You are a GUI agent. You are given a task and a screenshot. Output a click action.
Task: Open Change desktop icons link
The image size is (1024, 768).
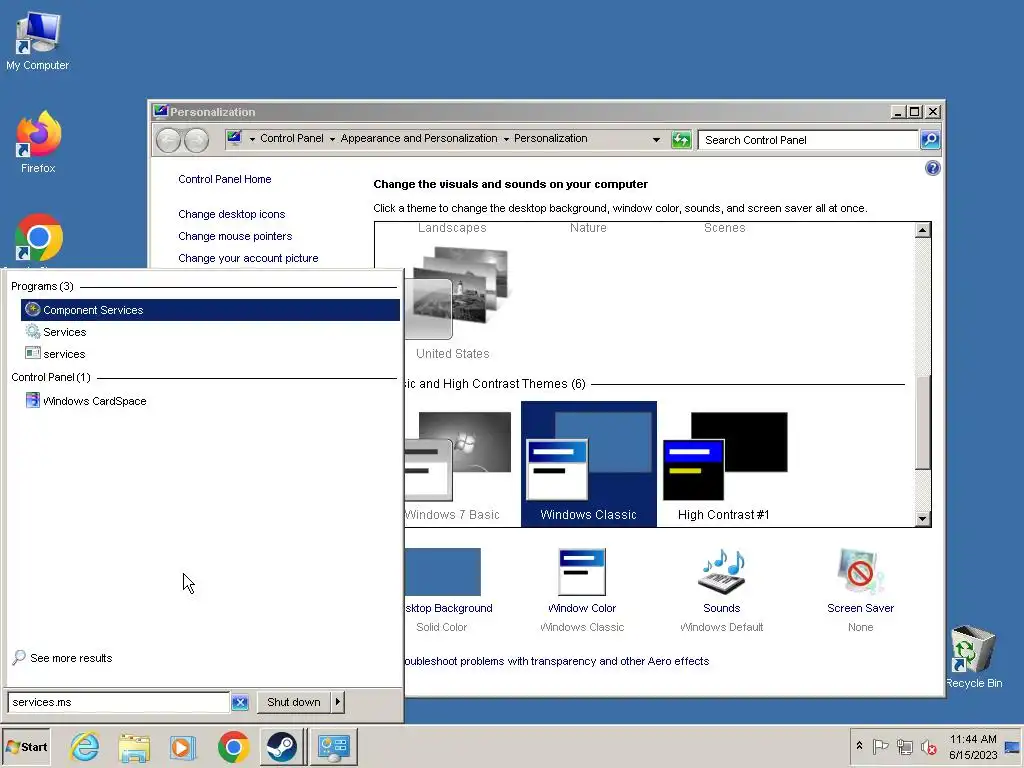coord(232,214)
